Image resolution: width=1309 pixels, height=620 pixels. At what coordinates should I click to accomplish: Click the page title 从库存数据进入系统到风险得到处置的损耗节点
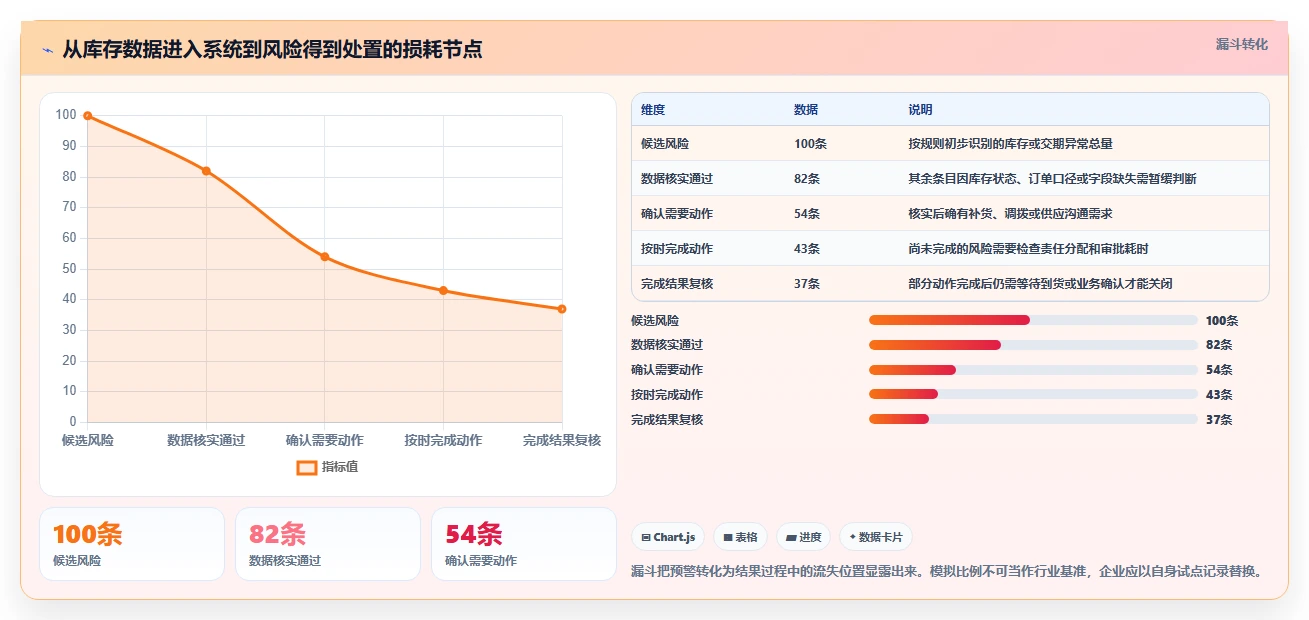coord(272,49)
